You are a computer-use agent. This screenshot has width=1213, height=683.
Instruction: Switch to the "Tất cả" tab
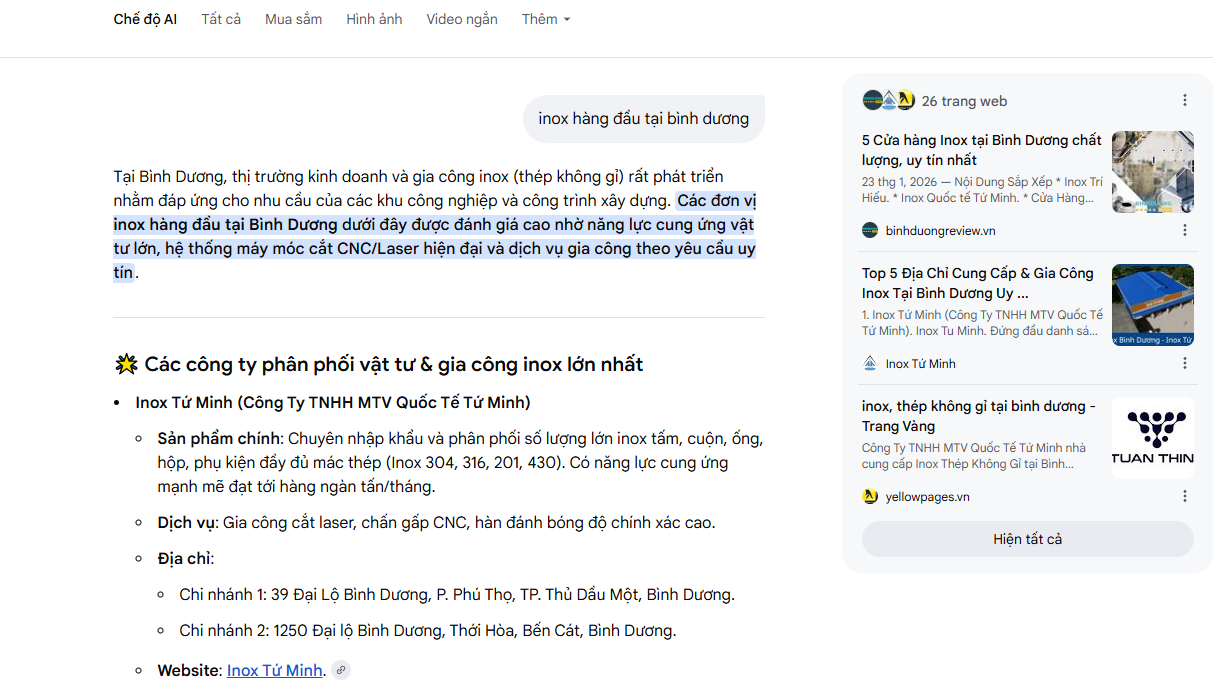point(221,19)
